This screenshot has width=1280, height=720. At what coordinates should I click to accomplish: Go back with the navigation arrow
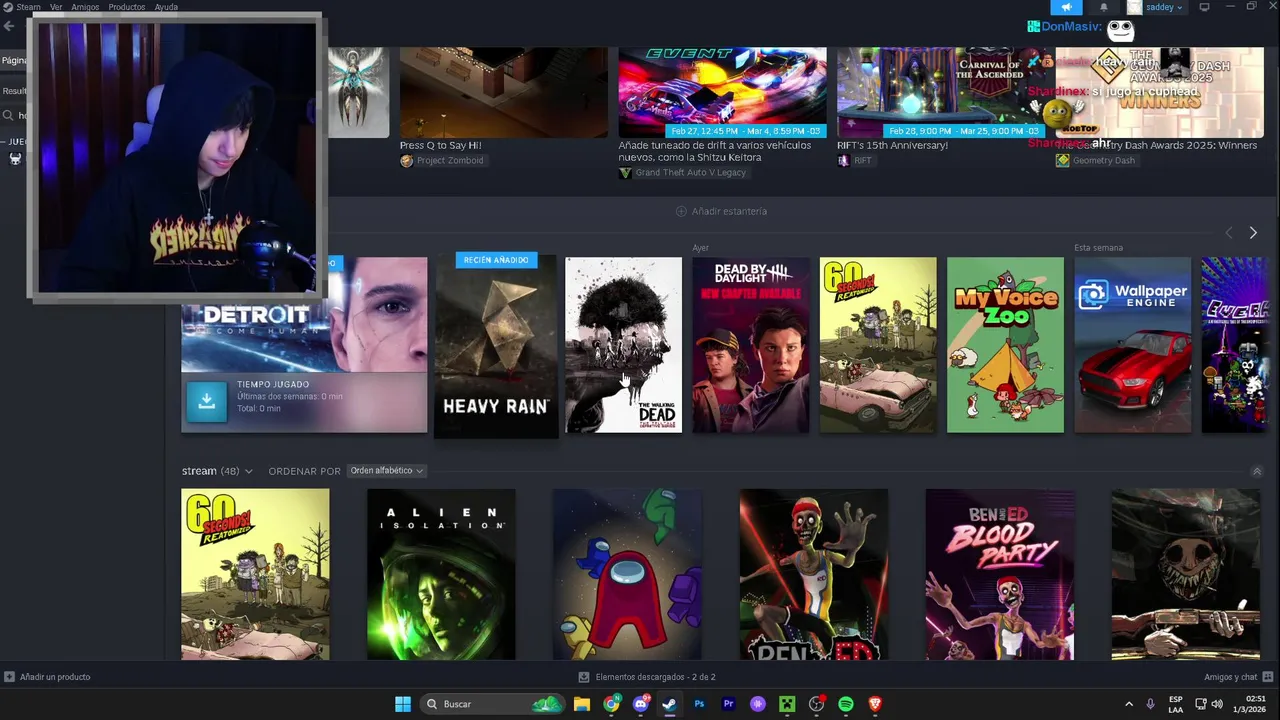coord(9,27)
